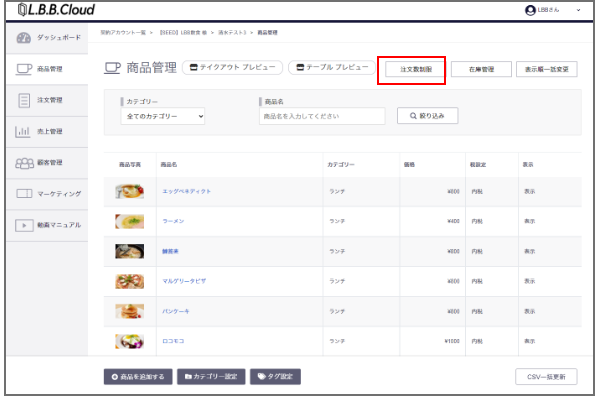Click into the 商品名 search field
600x400 pixels.
321,116
